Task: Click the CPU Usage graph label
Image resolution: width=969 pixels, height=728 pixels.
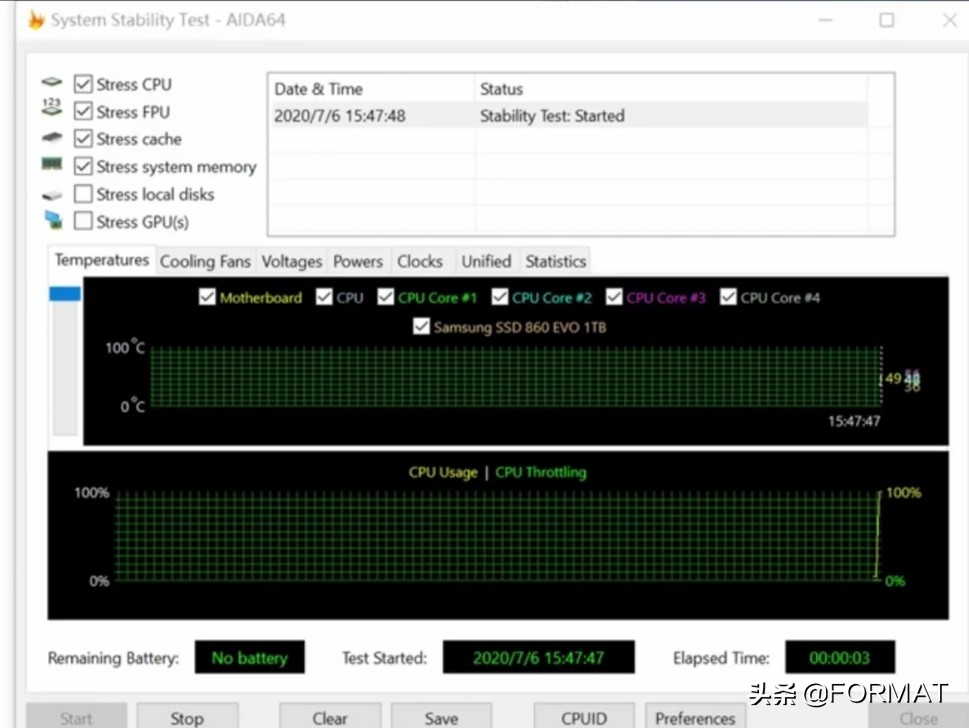Action: tap(443, 472)
